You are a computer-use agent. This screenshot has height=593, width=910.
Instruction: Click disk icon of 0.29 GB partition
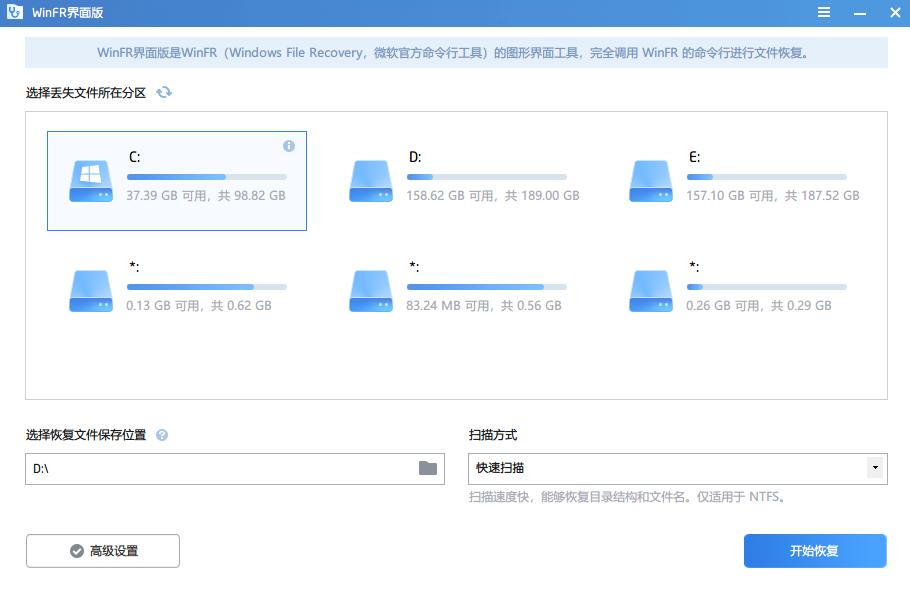point(651,291)
